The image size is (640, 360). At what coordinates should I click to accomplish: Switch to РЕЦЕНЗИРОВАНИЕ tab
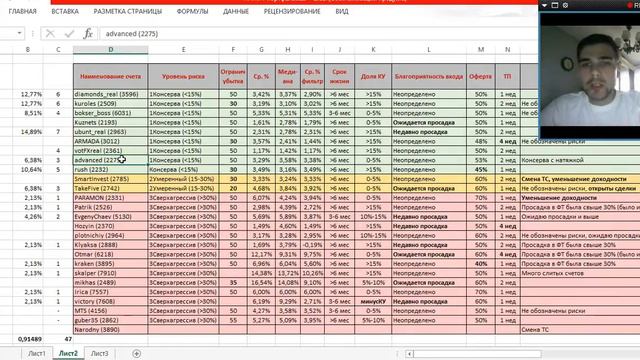[x=292, y=11]
